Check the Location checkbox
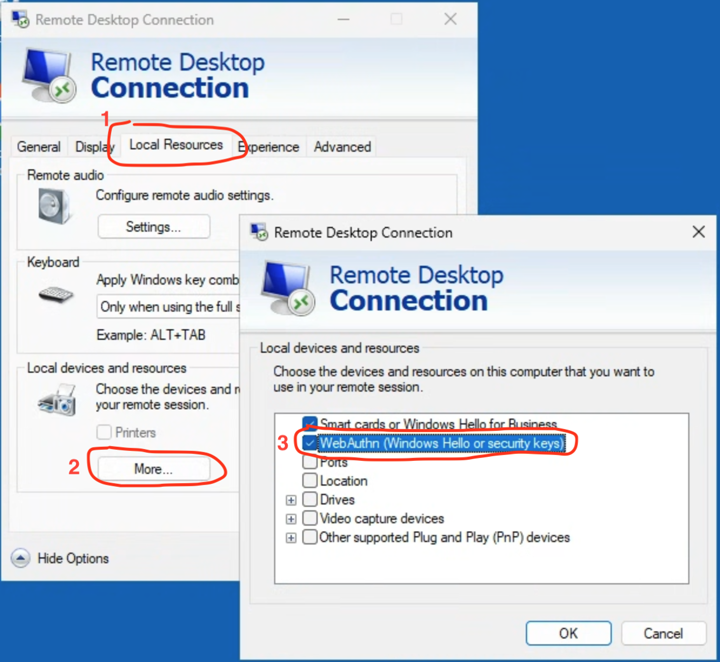720x662 pixels. tap(310, 480)
